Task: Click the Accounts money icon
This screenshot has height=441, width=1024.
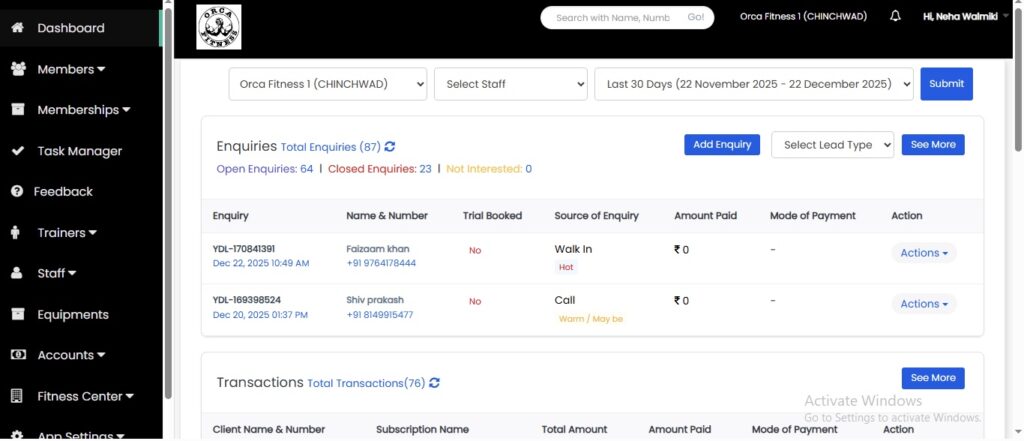Action: (18, 355)
